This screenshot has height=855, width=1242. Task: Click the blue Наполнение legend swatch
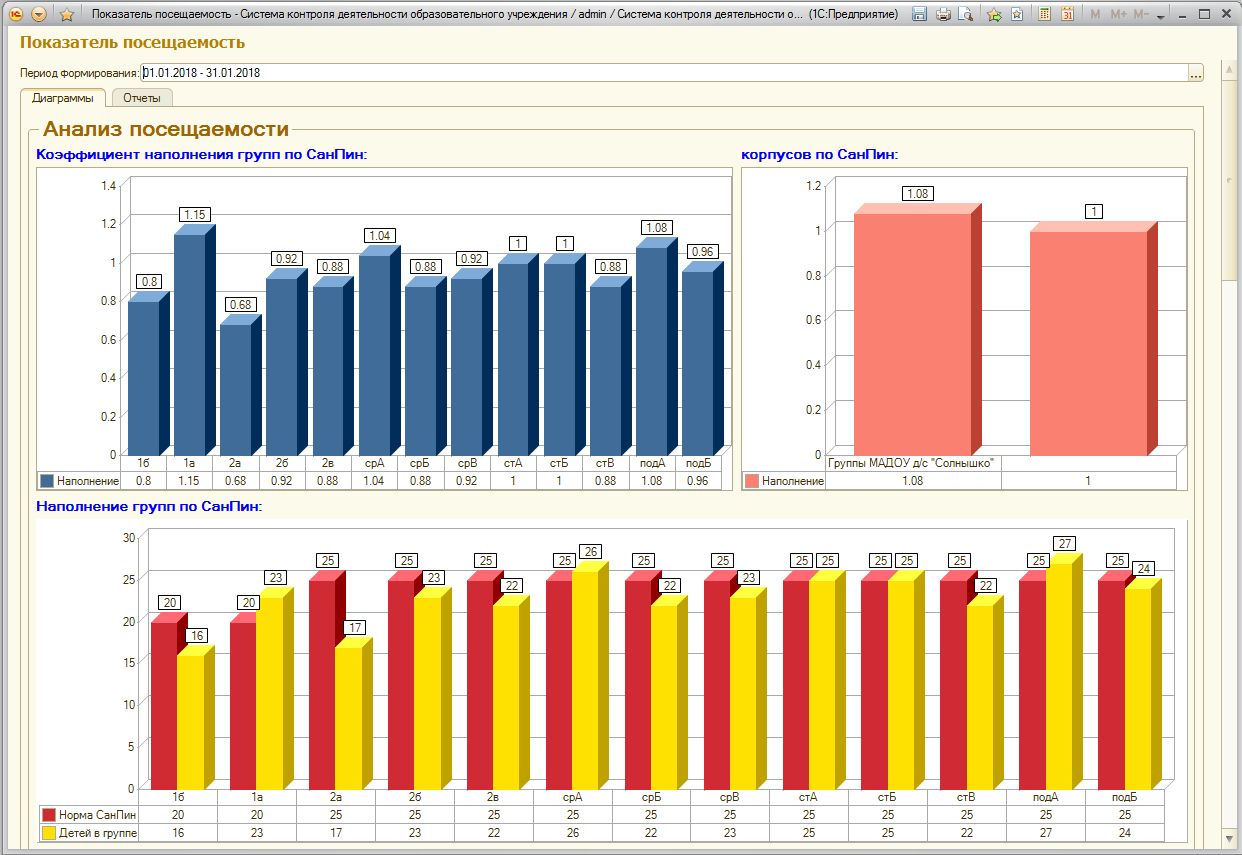pyautogui.click(x=47, y=481)
